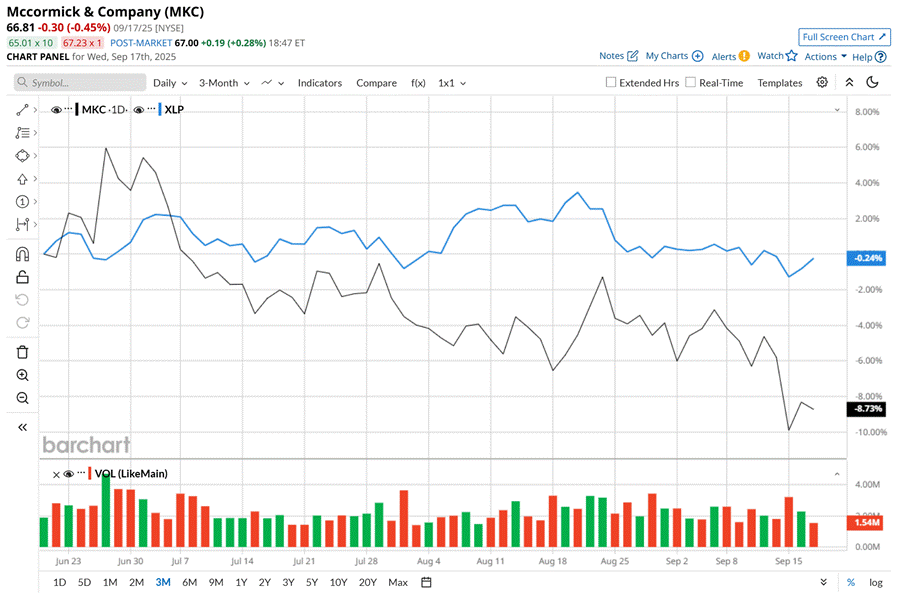The width and height of the screenshot is (903, 598).
Task: Click the -8.73% MKC price label
Action: (x=866, y=409)
